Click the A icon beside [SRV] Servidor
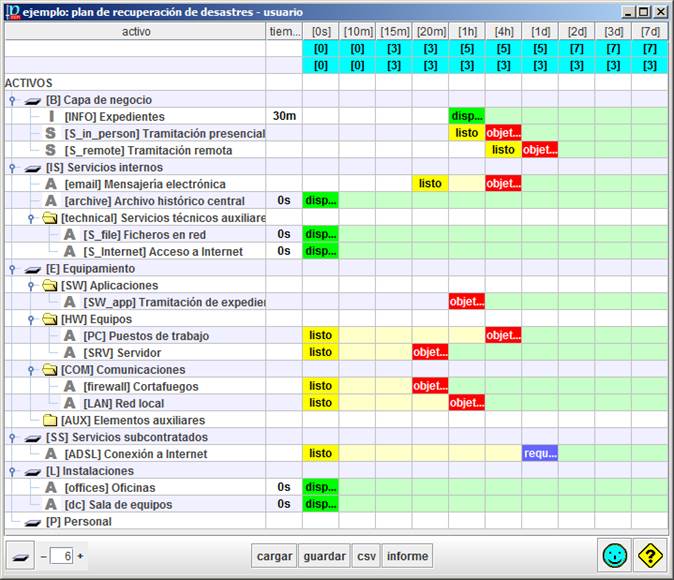 (70, 353)
